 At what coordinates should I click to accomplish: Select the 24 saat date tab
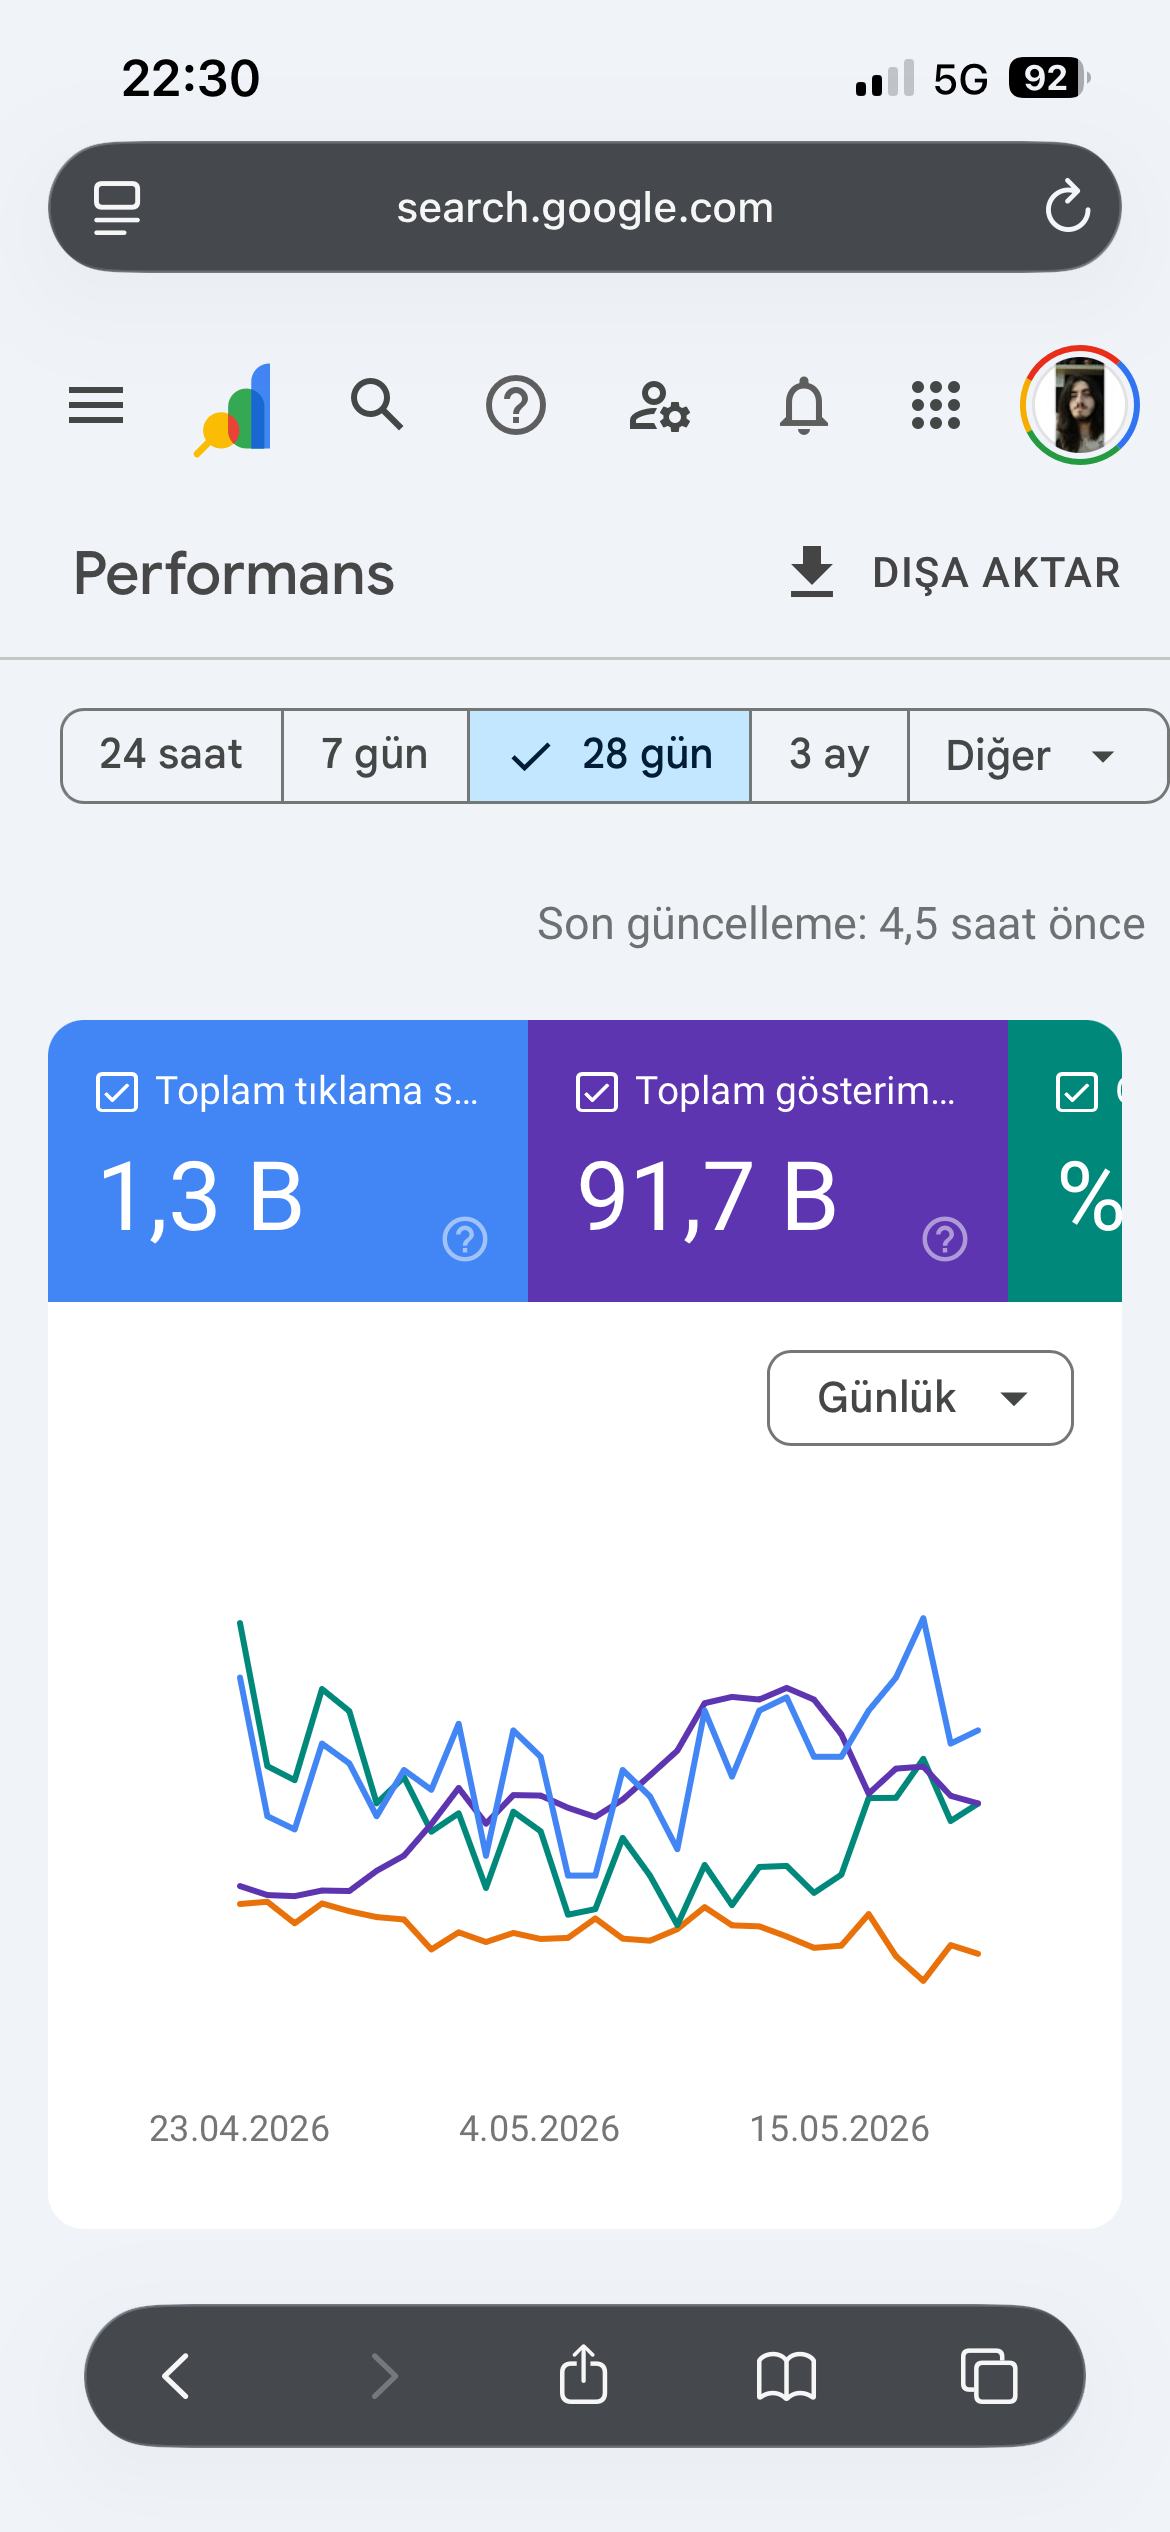pyautogui.click(x=171, y=756)
